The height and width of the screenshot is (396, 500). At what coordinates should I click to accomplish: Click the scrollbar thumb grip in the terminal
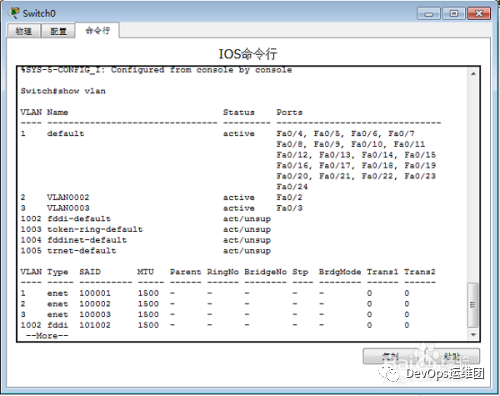(473, 305)
